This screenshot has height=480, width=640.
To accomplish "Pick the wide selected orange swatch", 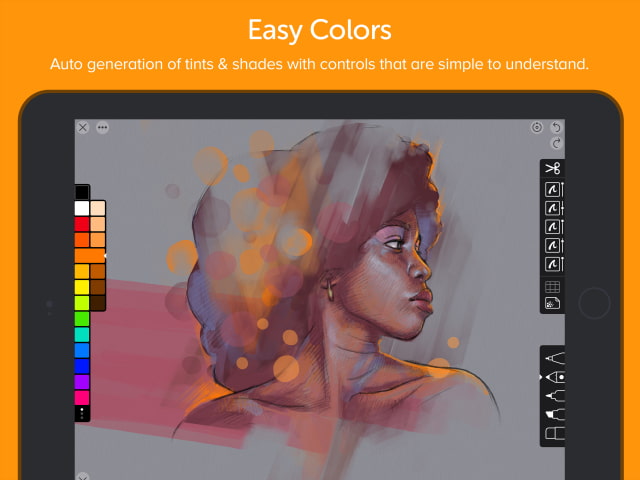I will (90, 256).
